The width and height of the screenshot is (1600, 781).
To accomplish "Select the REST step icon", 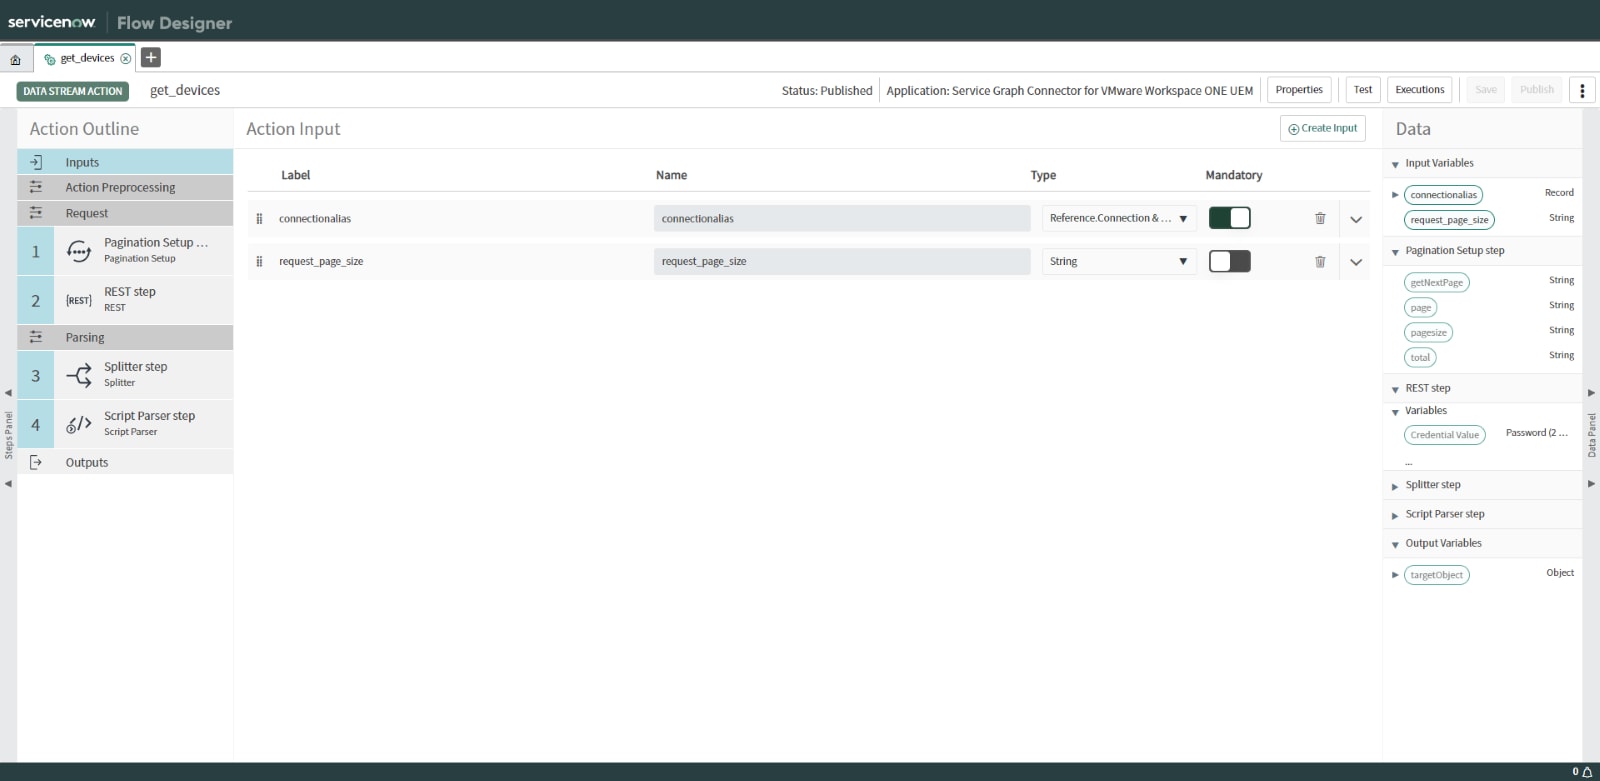I will coord(78,300).
